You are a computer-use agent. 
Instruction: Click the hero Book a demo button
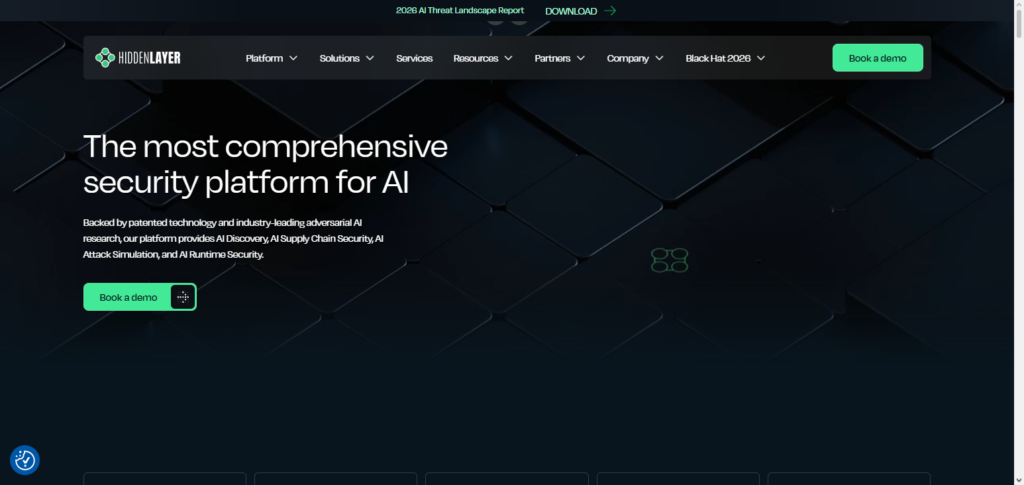coord(140,297)
